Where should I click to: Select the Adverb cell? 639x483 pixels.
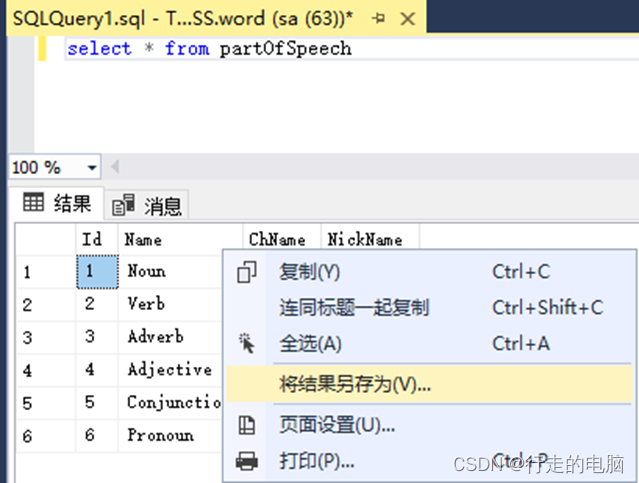tap(171, 337)
